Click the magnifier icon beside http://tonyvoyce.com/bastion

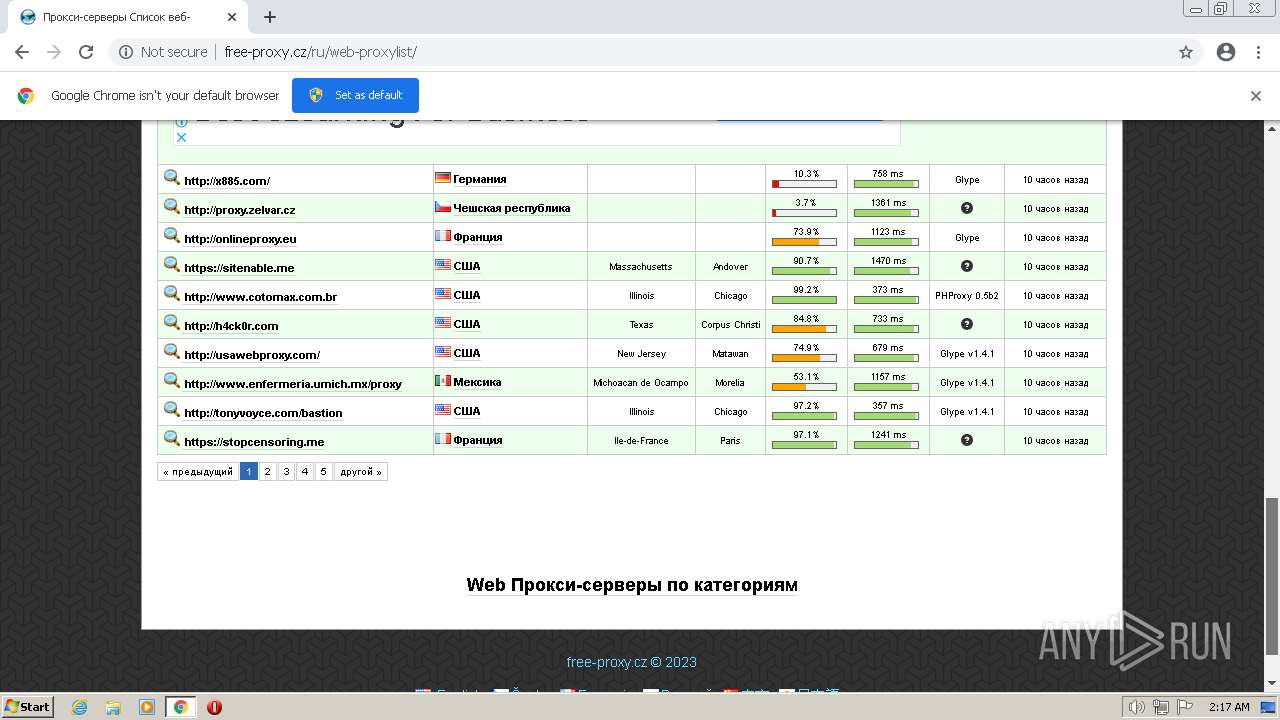click(x=172, y=410)
